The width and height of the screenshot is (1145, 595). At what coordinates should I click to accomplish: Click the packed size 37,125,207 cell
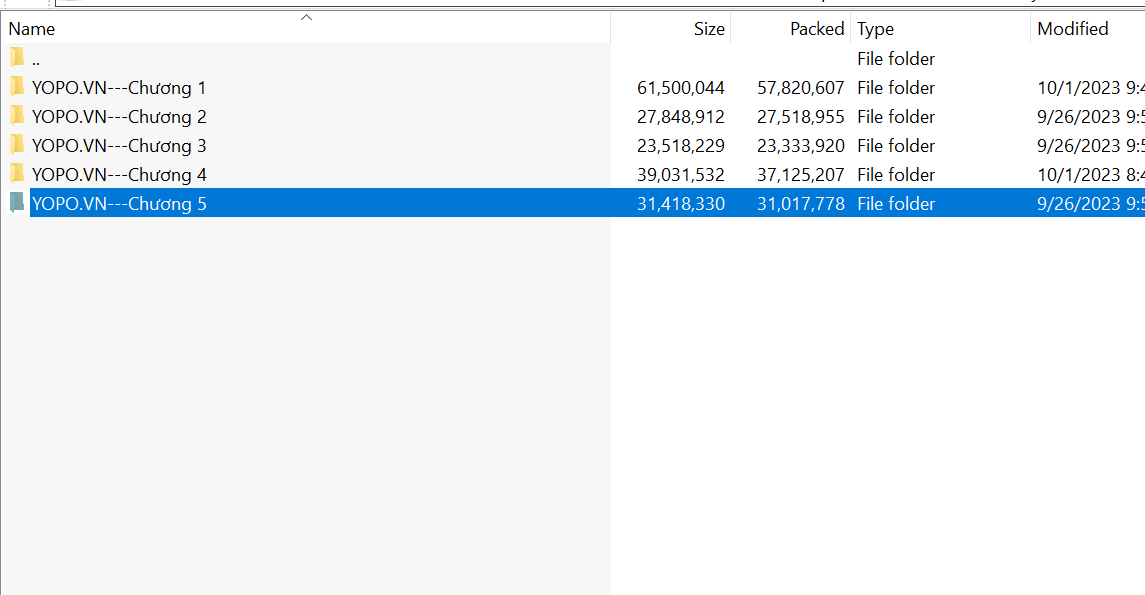pyautogui.click(x=800, y=175)
